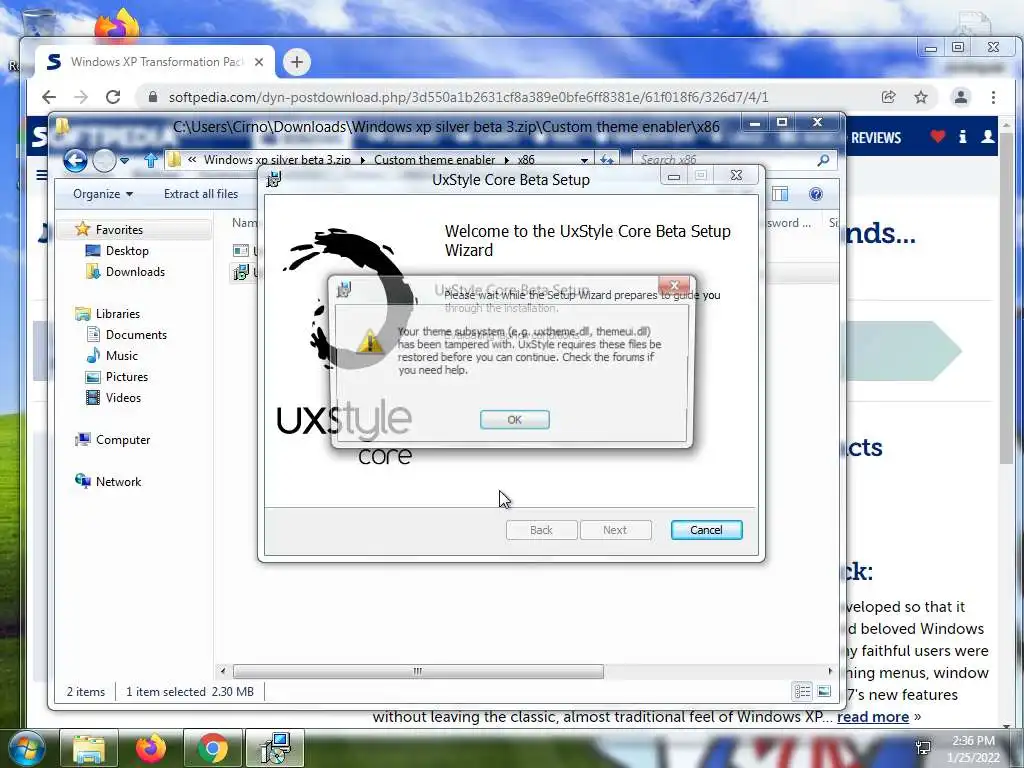Open a new Chrome tab with plus
Viewport: 1024px width, 768px height.
pyautogui.click(x=296, y=62)
